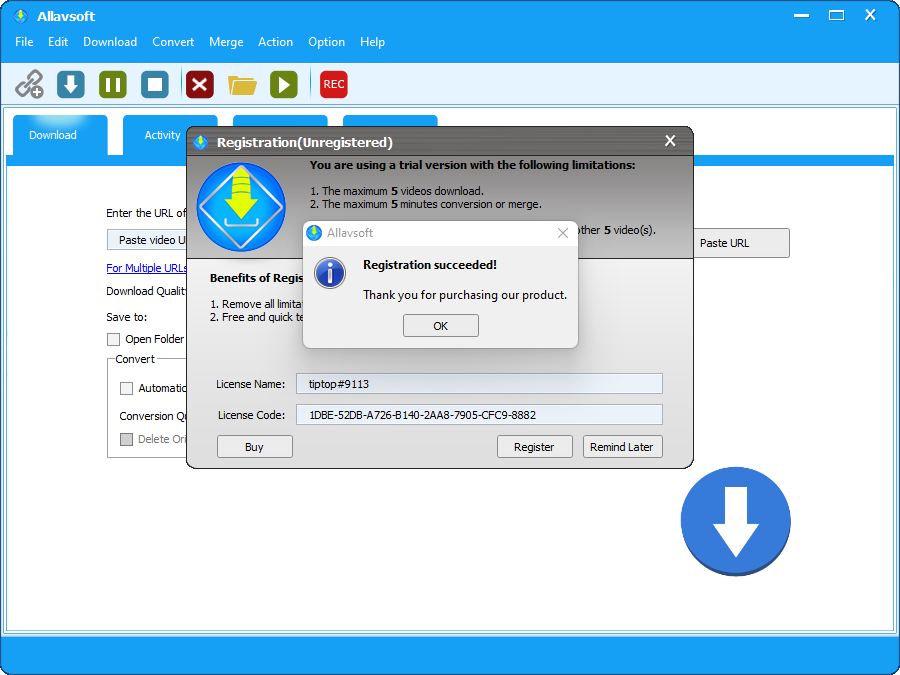Screen dimensions: 900x675
Task: Delete a download via the red X icon
Action: [199, 84]
